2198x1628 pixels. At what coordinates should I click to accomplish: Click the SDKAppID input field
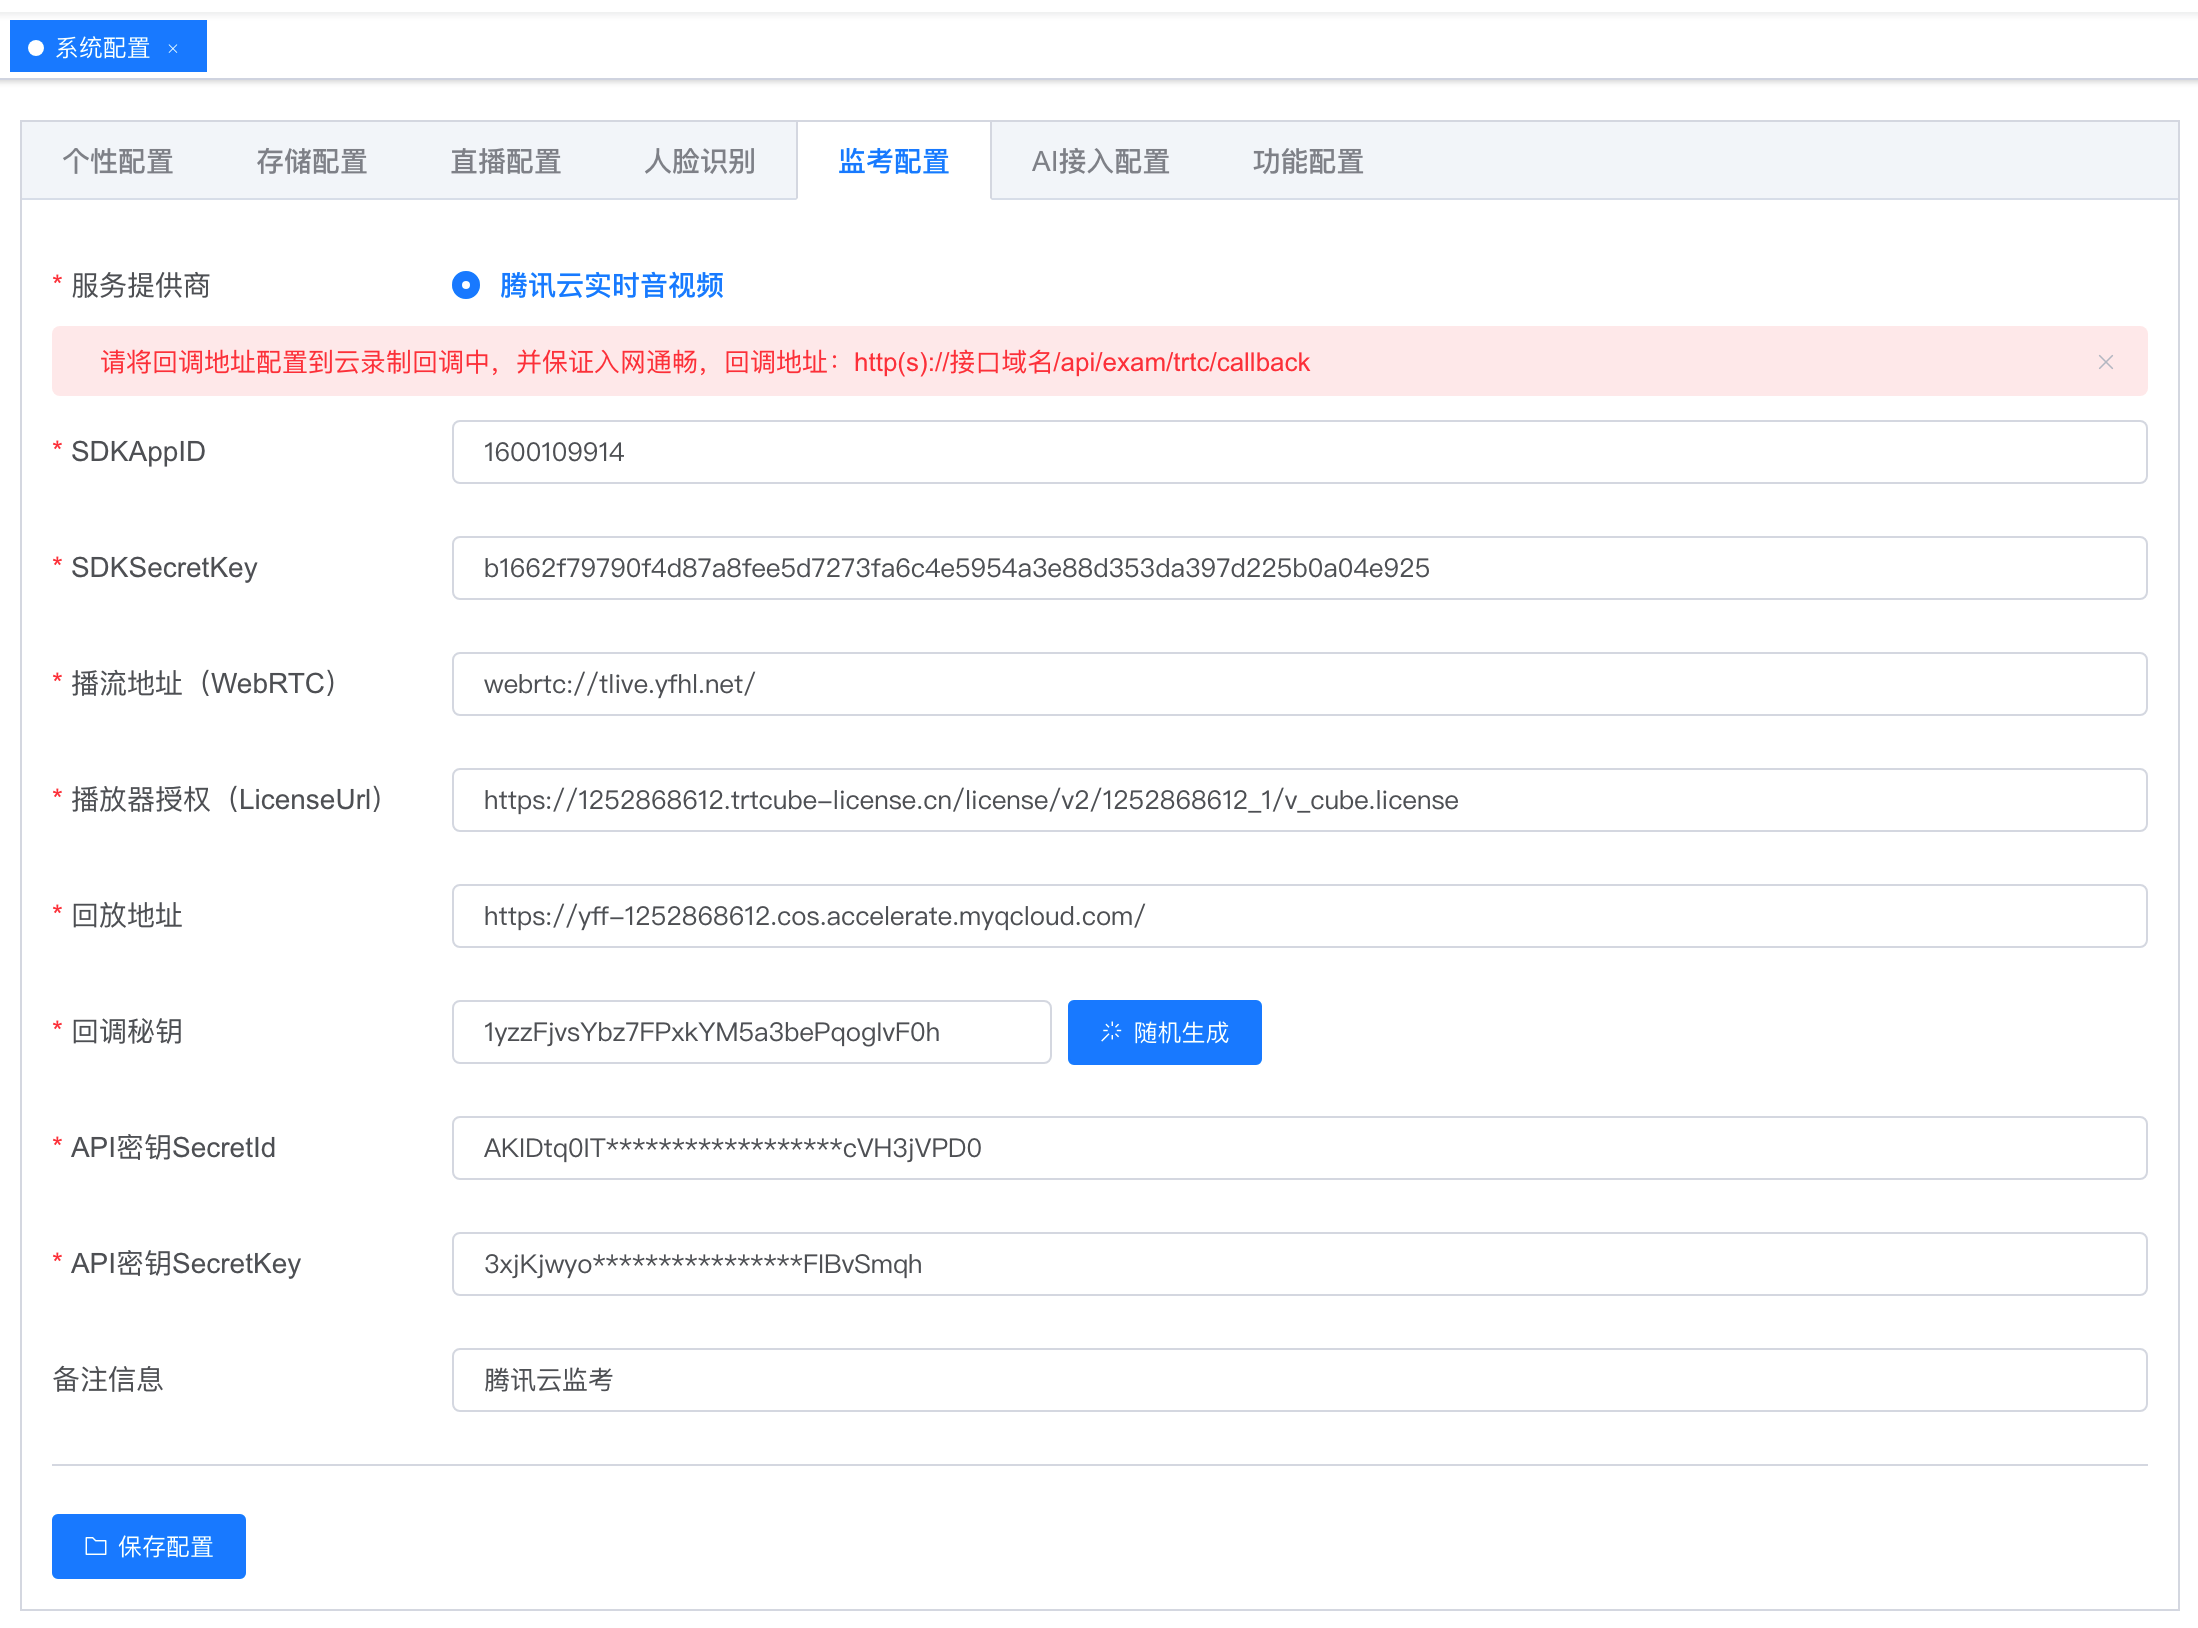[x=1299, y=452]
